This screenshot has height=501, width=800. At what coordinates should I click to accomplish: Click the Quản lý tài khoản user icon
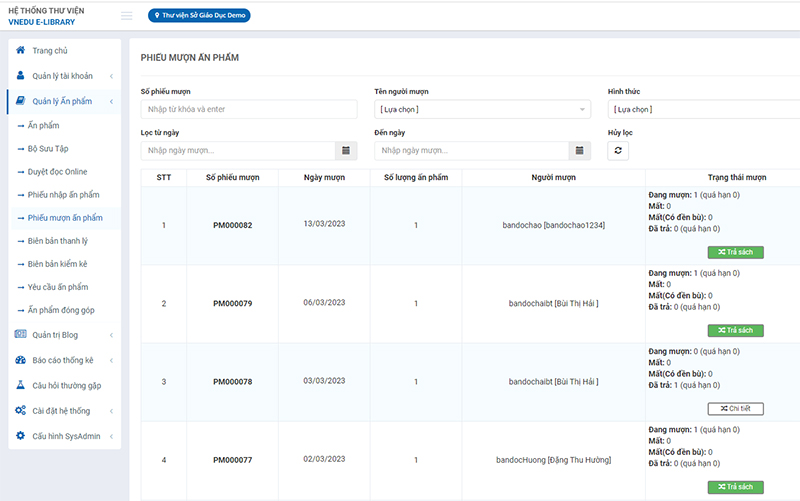click(20, 76)
